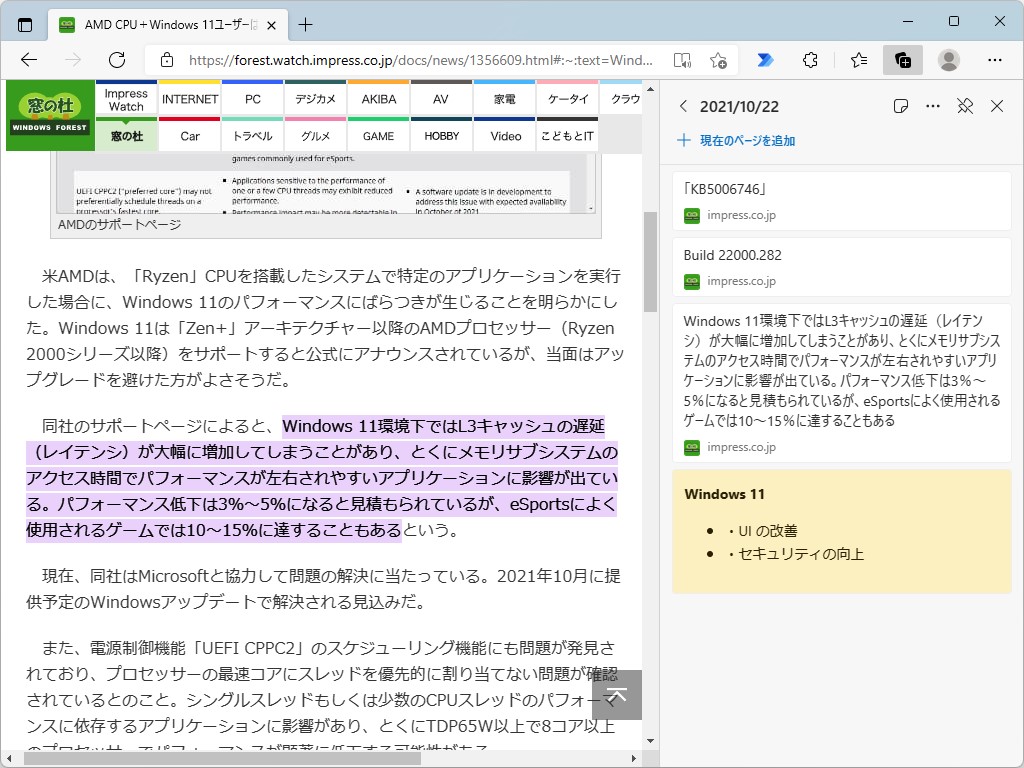The height and width of the screenshot is (768, 1024).
Task: Open the Collections more options ellipsis
Action: (x=932, y=106)
